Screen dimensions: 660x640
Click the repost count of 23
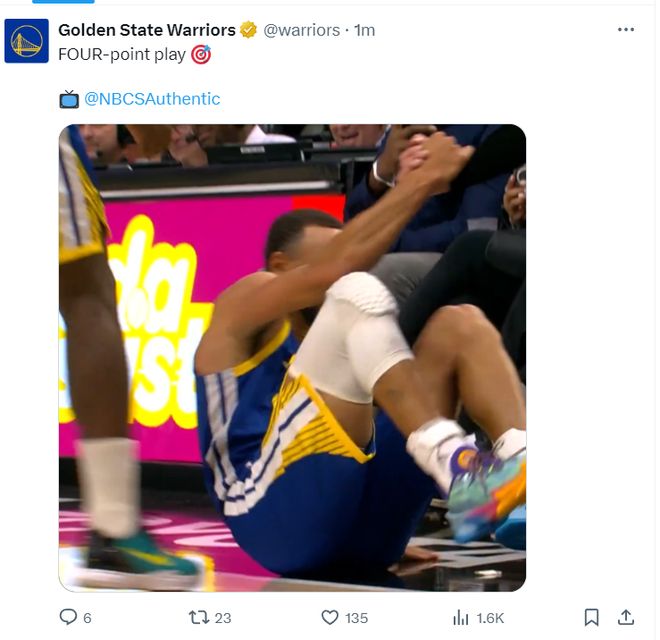(x=223, y=618)
